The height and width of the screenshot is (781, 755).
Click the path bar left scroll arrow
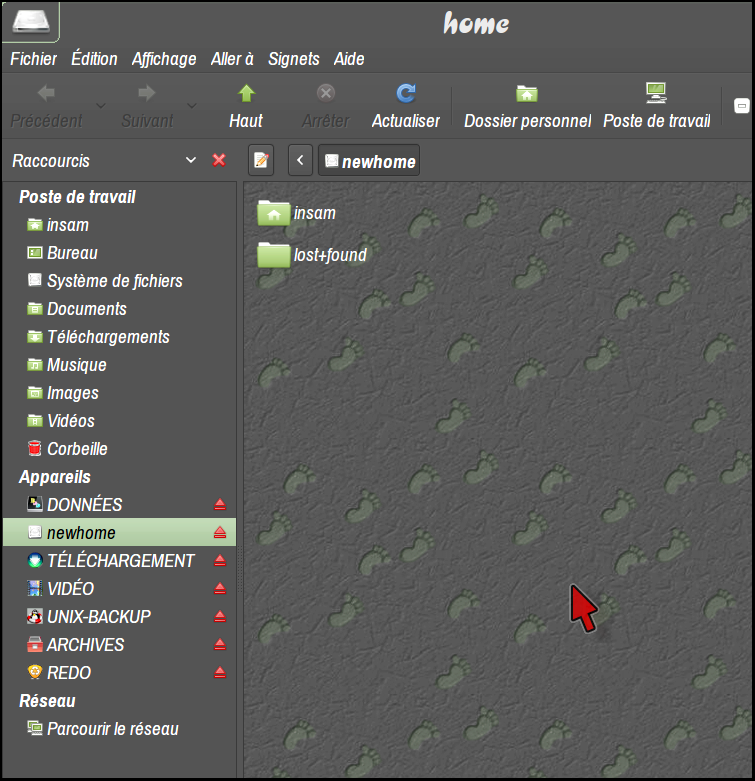point(301,160)
